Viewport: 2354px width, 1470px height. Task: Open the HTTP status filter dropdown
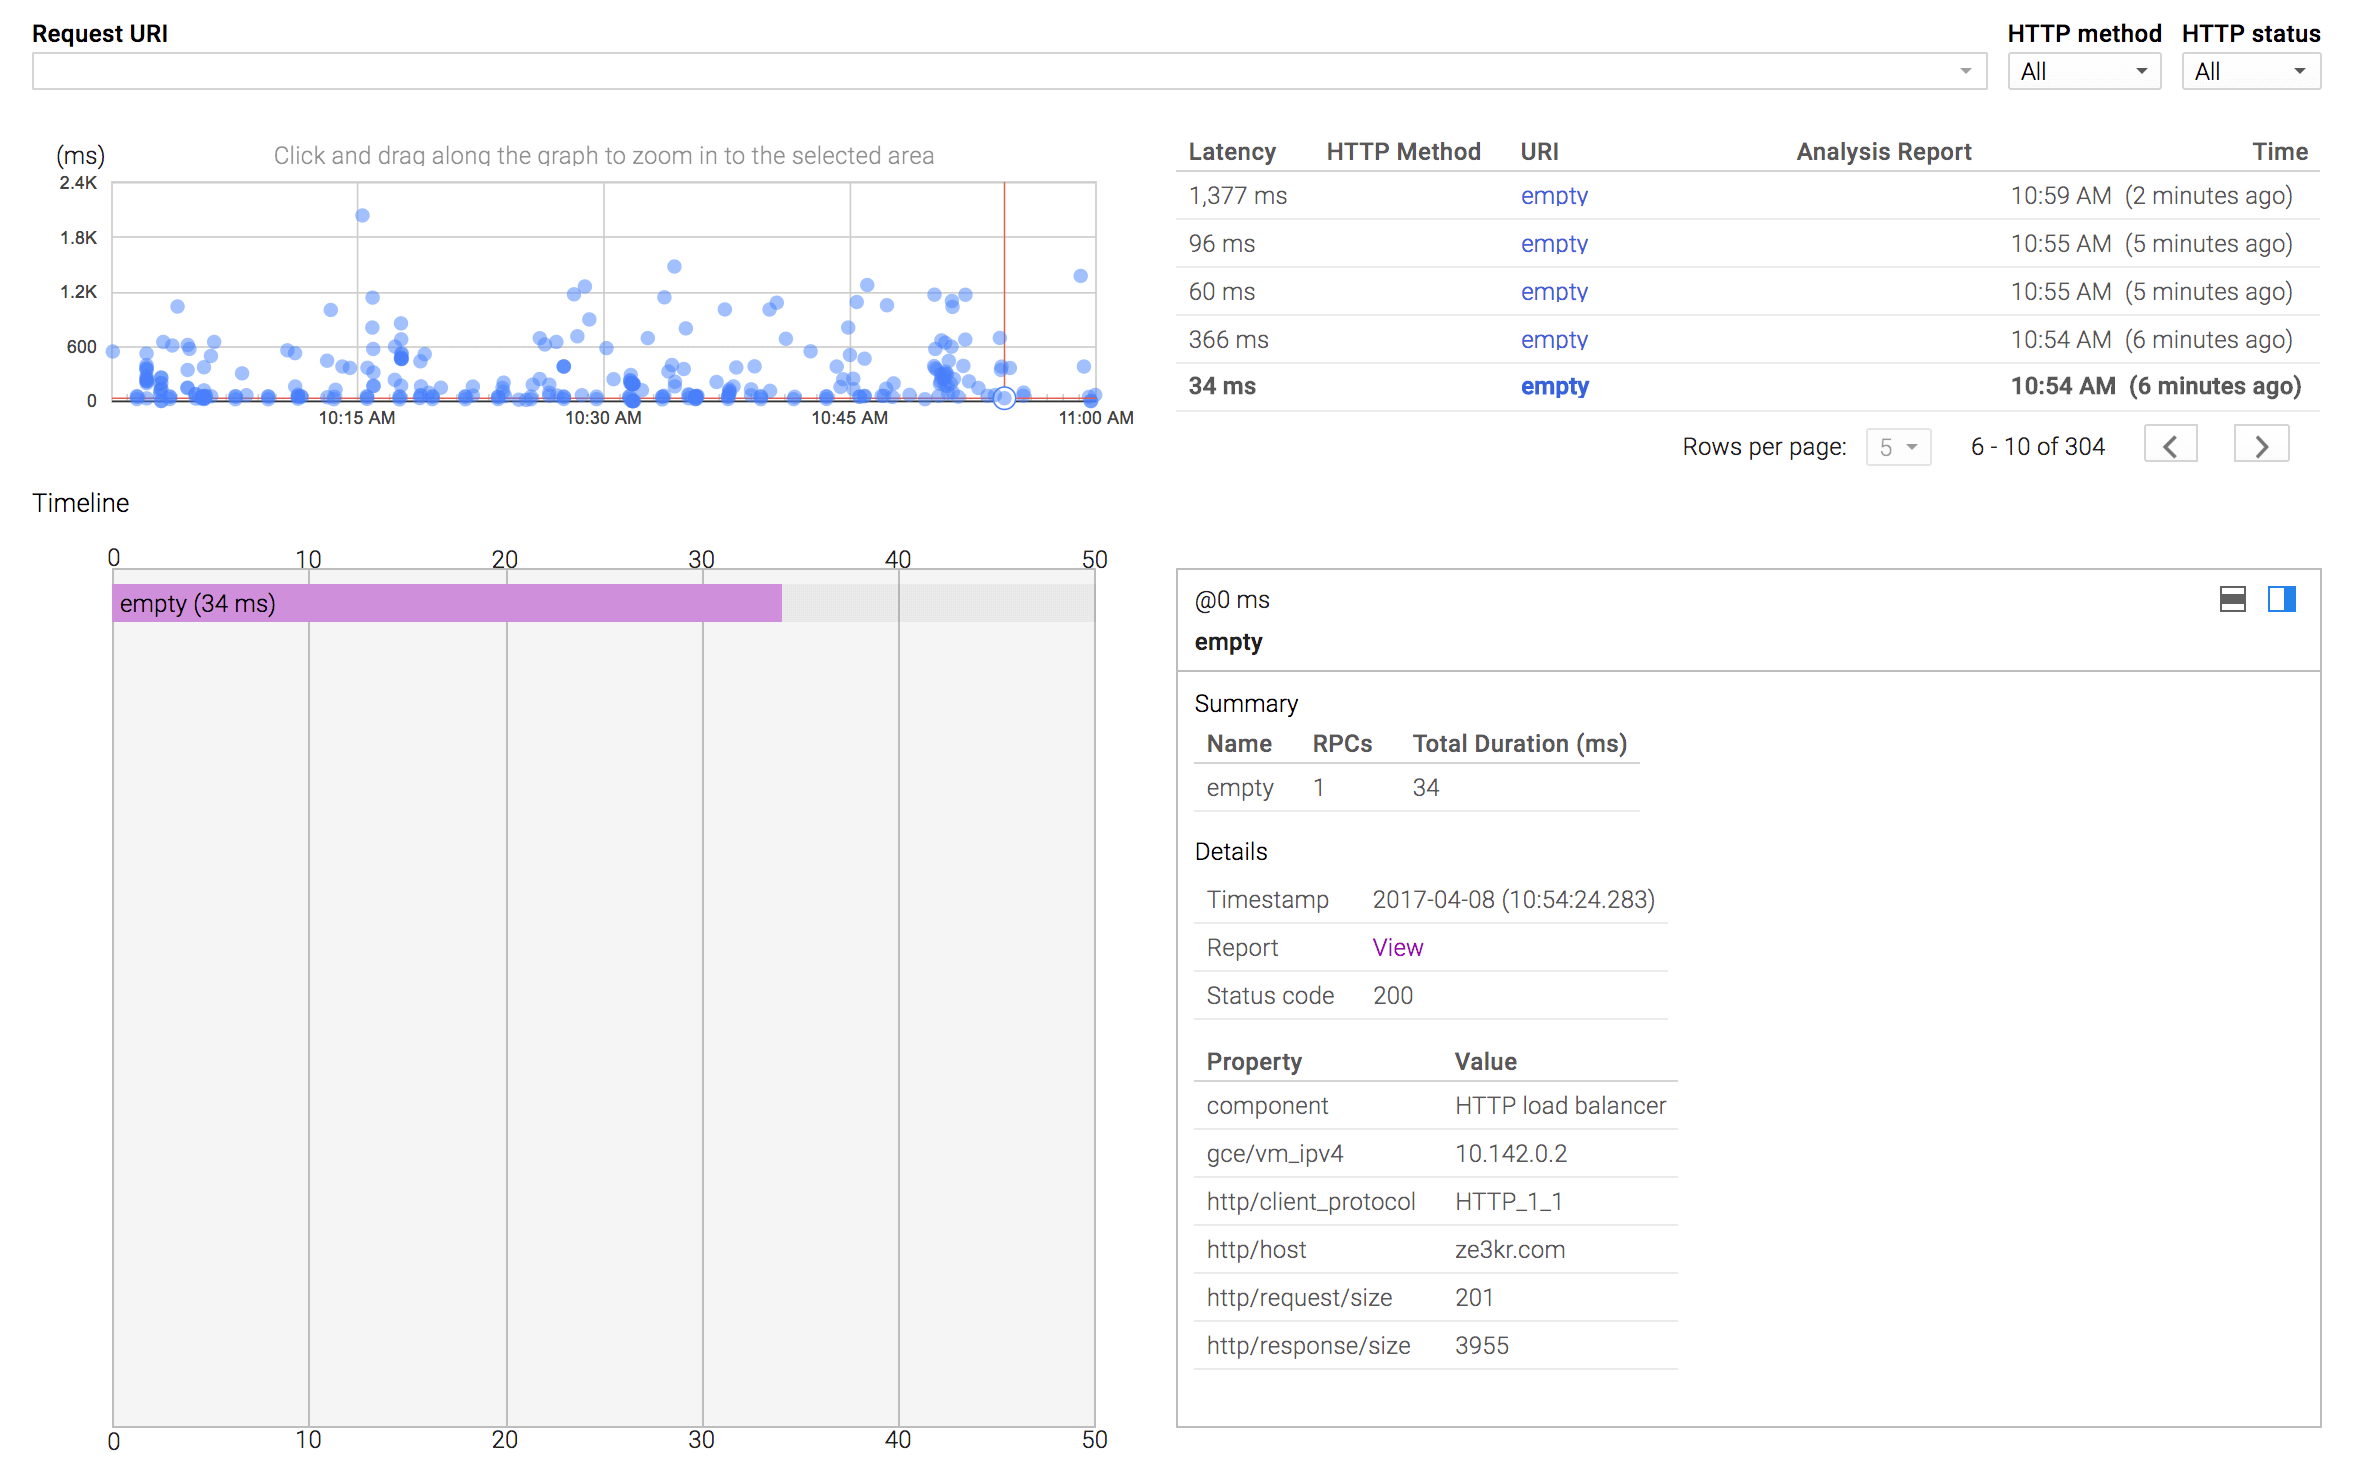pos(2250,71)
